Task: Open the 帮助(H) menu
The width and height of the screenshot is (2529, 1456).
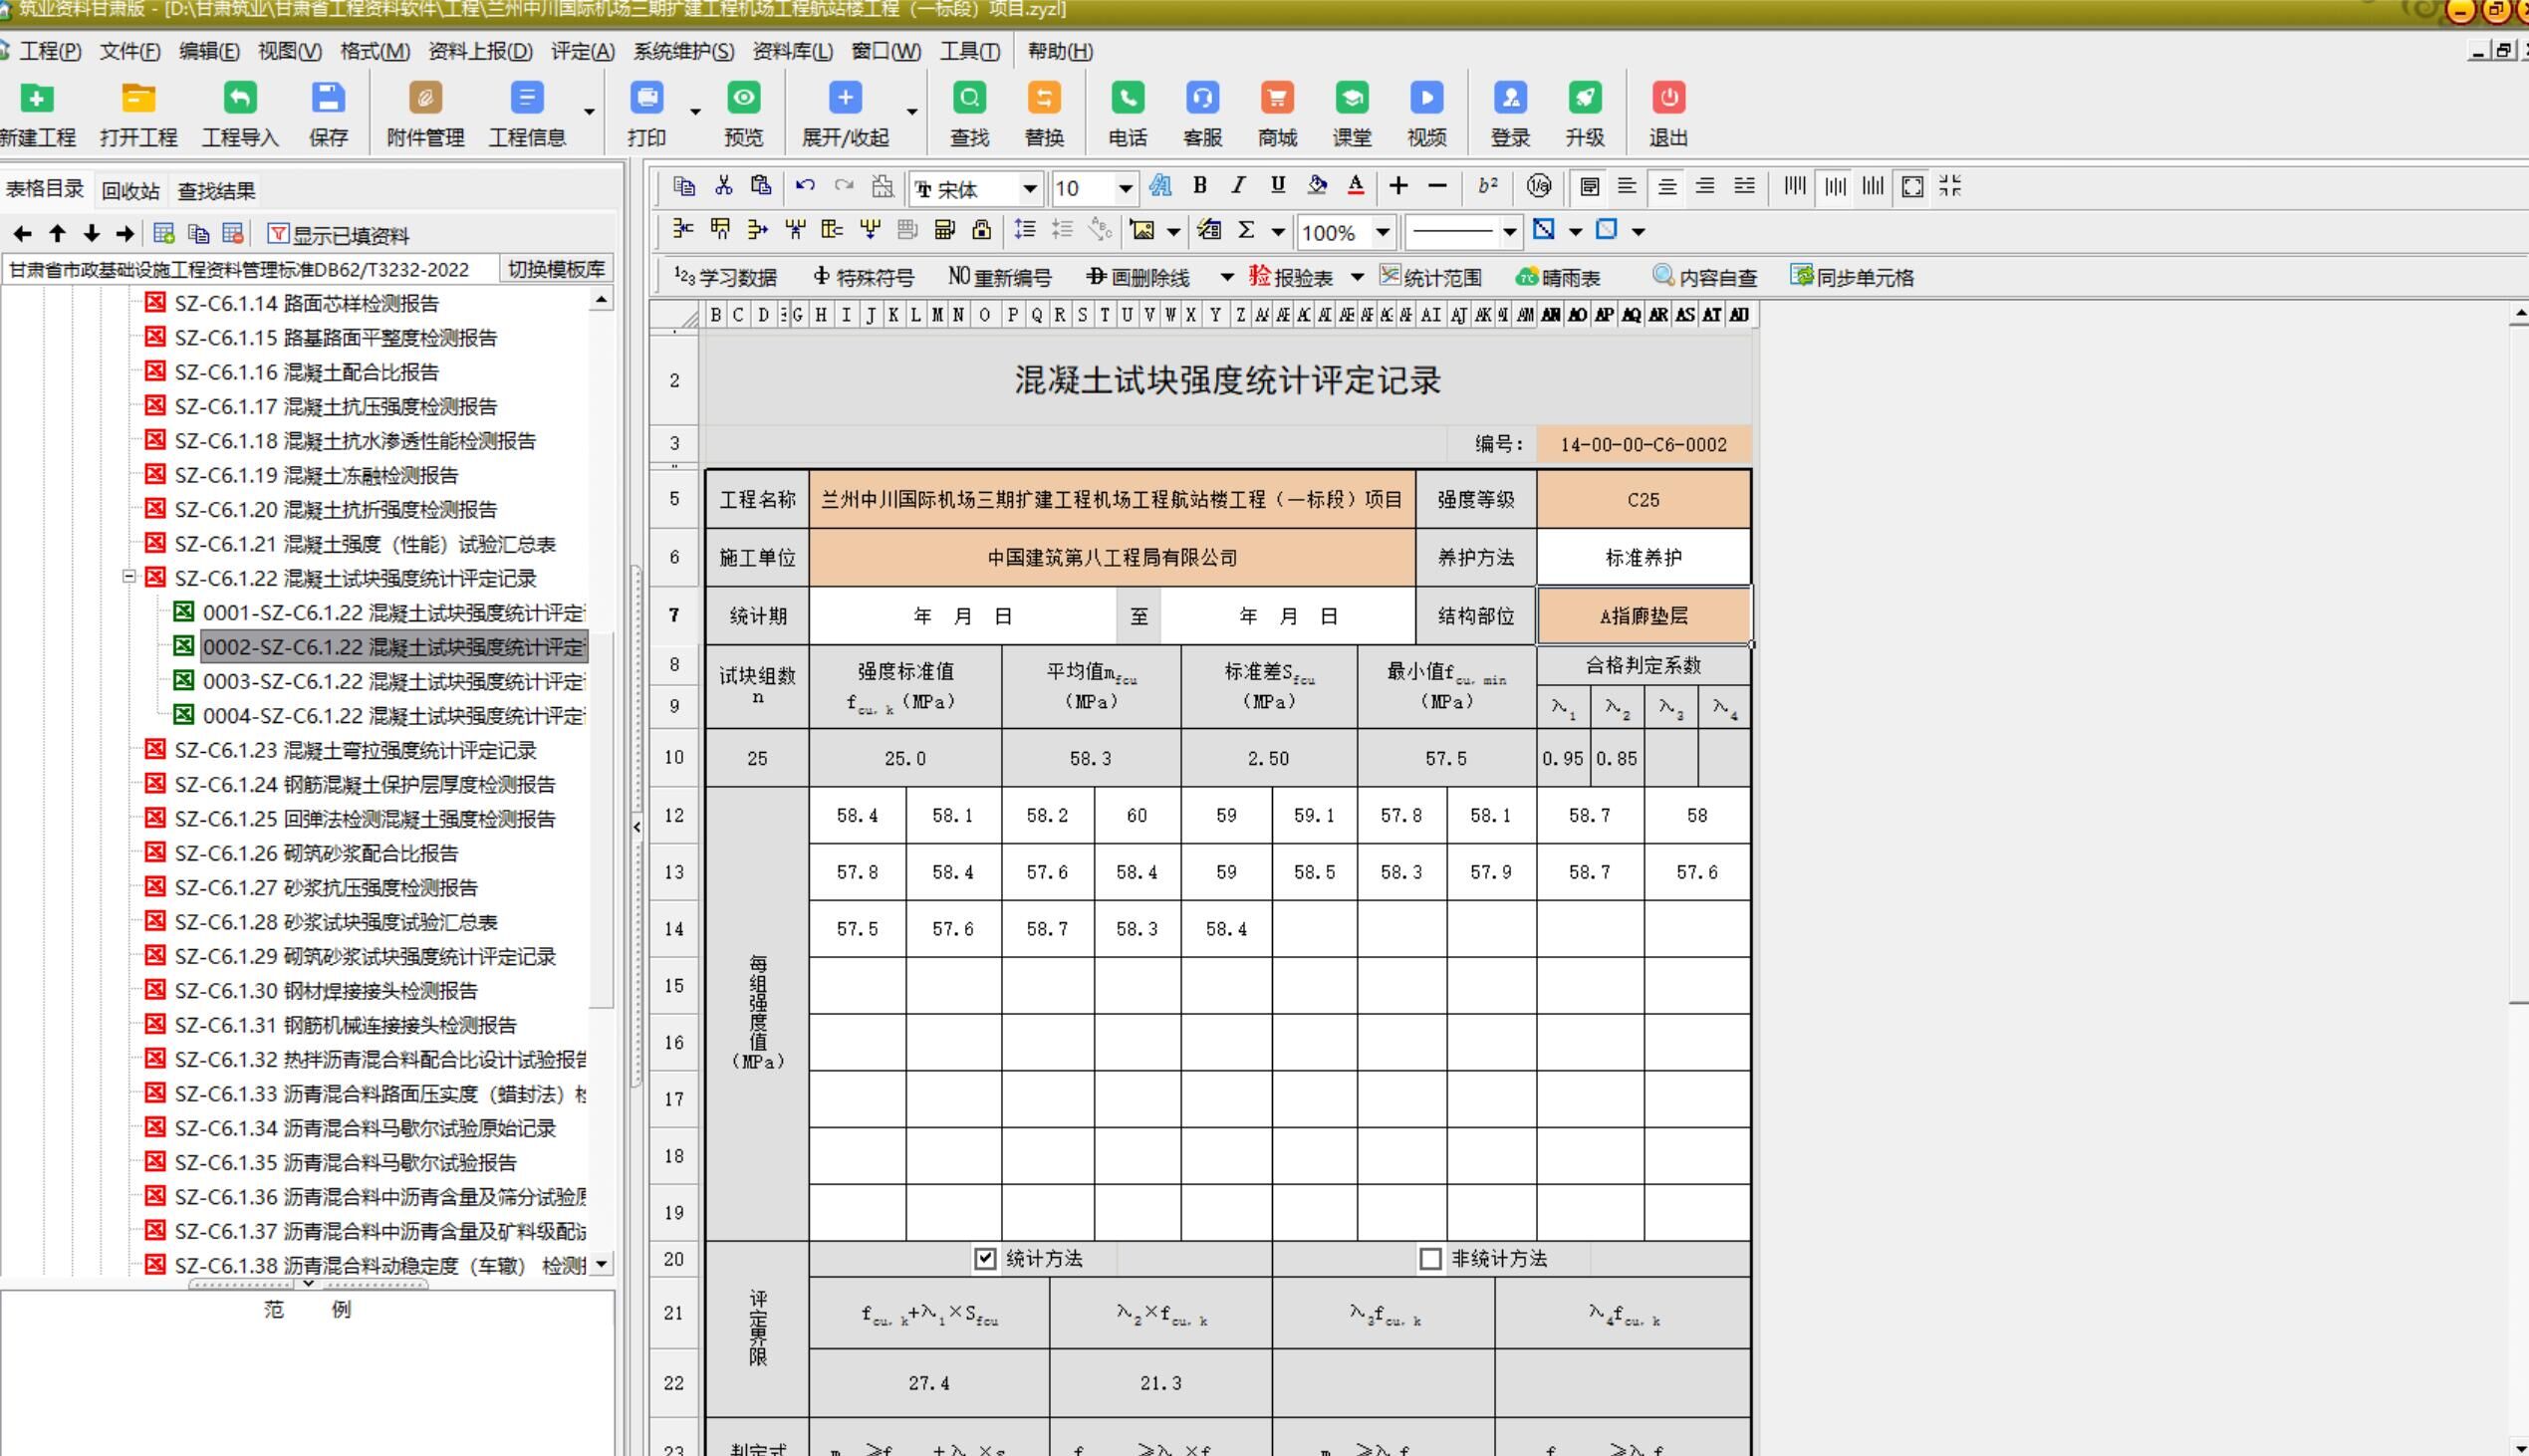Action: click(x=1060, y=51)
